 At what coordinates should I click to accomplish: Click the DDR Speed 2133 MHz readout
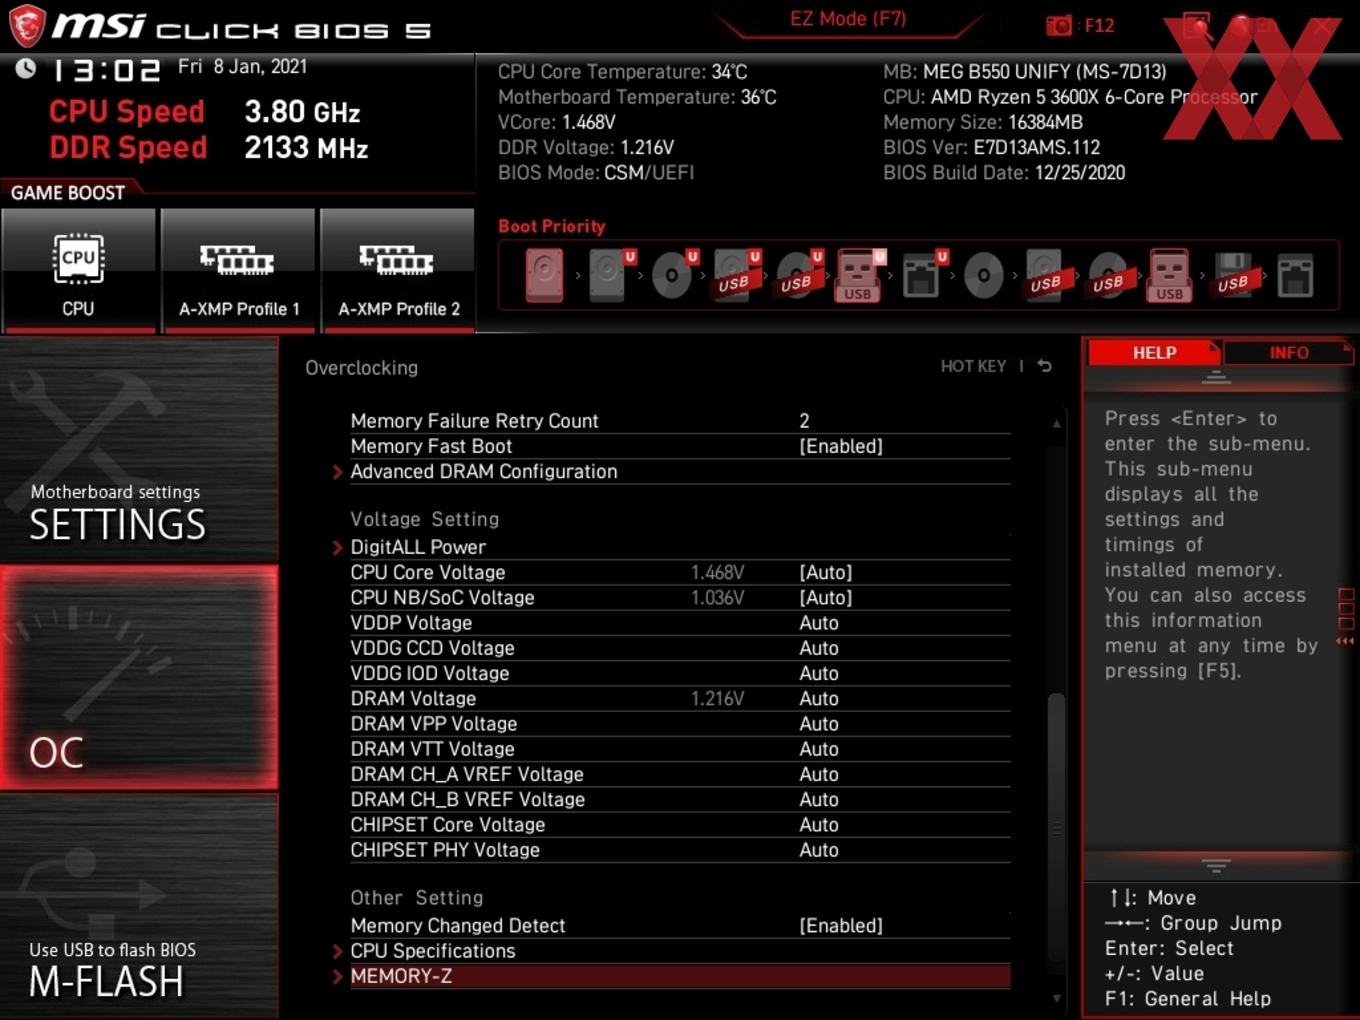pos(209,147)
